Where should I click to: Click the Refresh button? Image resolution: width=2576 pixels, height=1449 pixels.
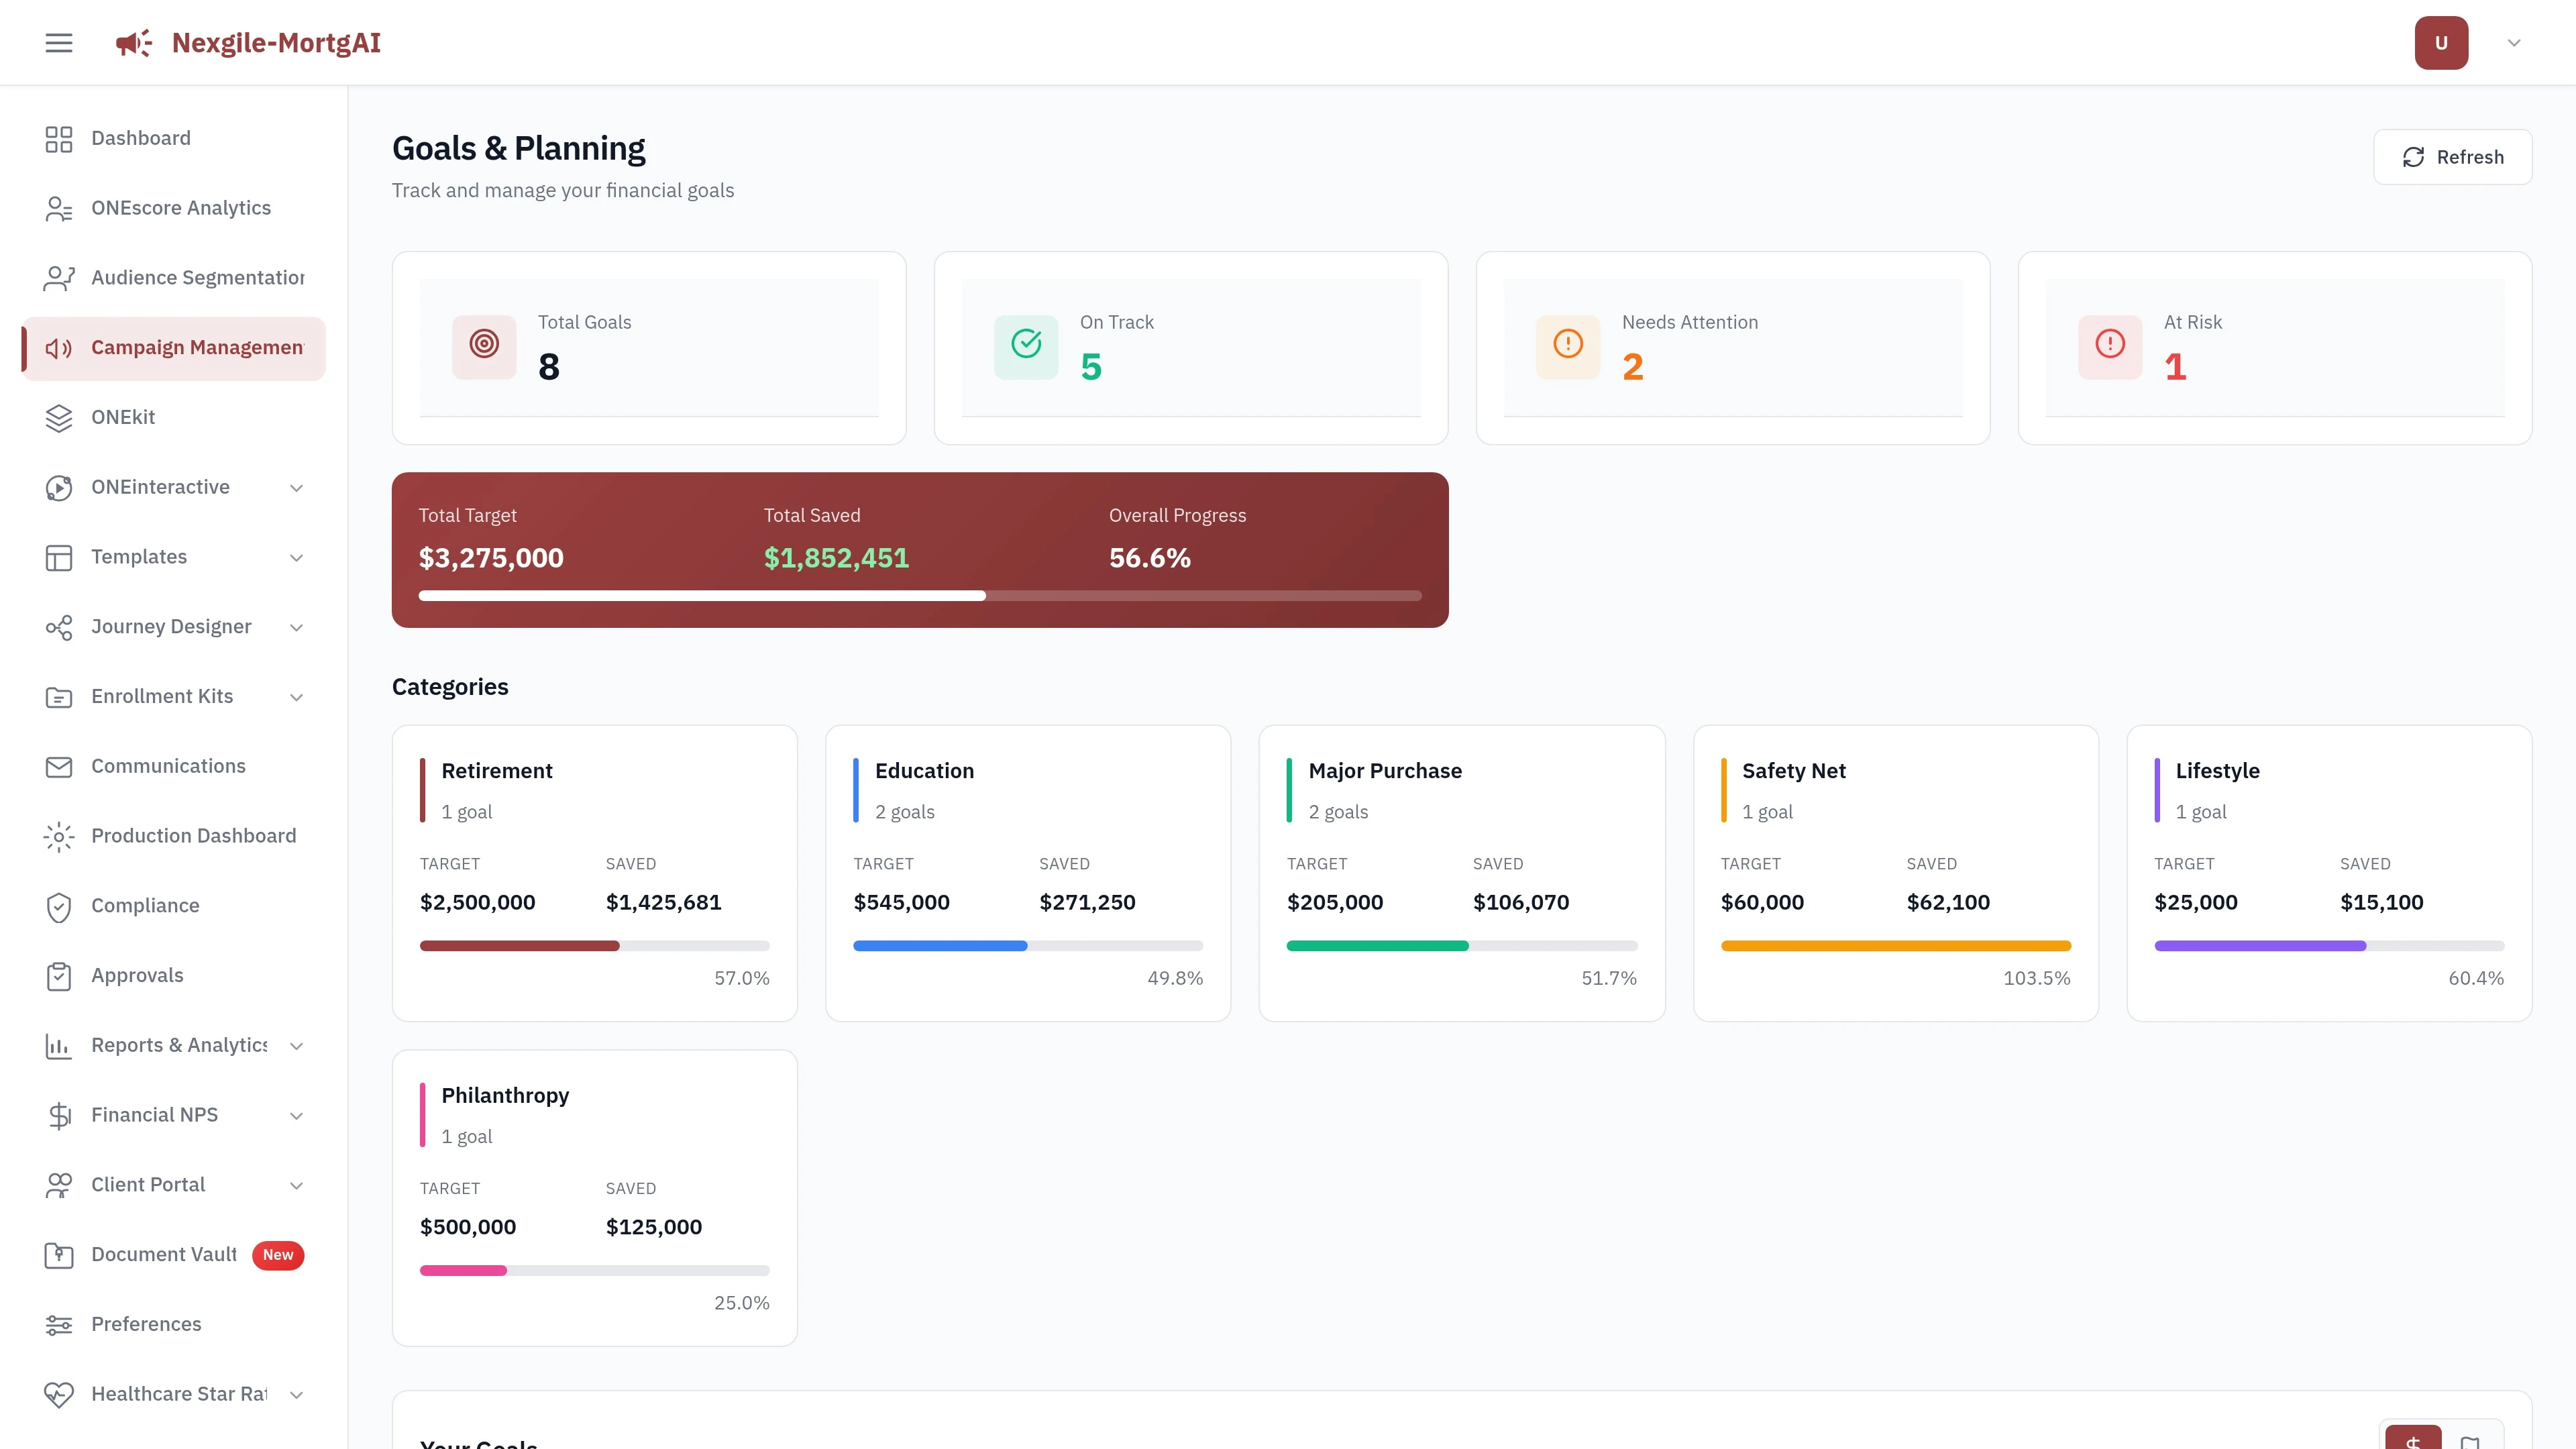(2452, 156)
